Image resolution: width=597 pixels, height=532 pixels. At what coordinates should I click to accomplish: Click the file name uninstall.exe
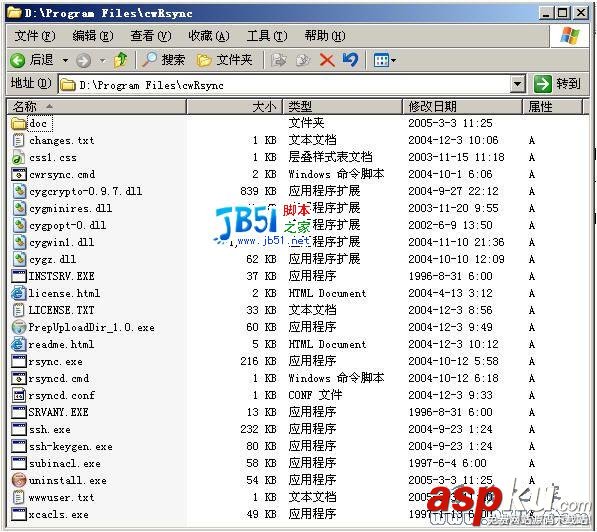[x=67, y=480]
